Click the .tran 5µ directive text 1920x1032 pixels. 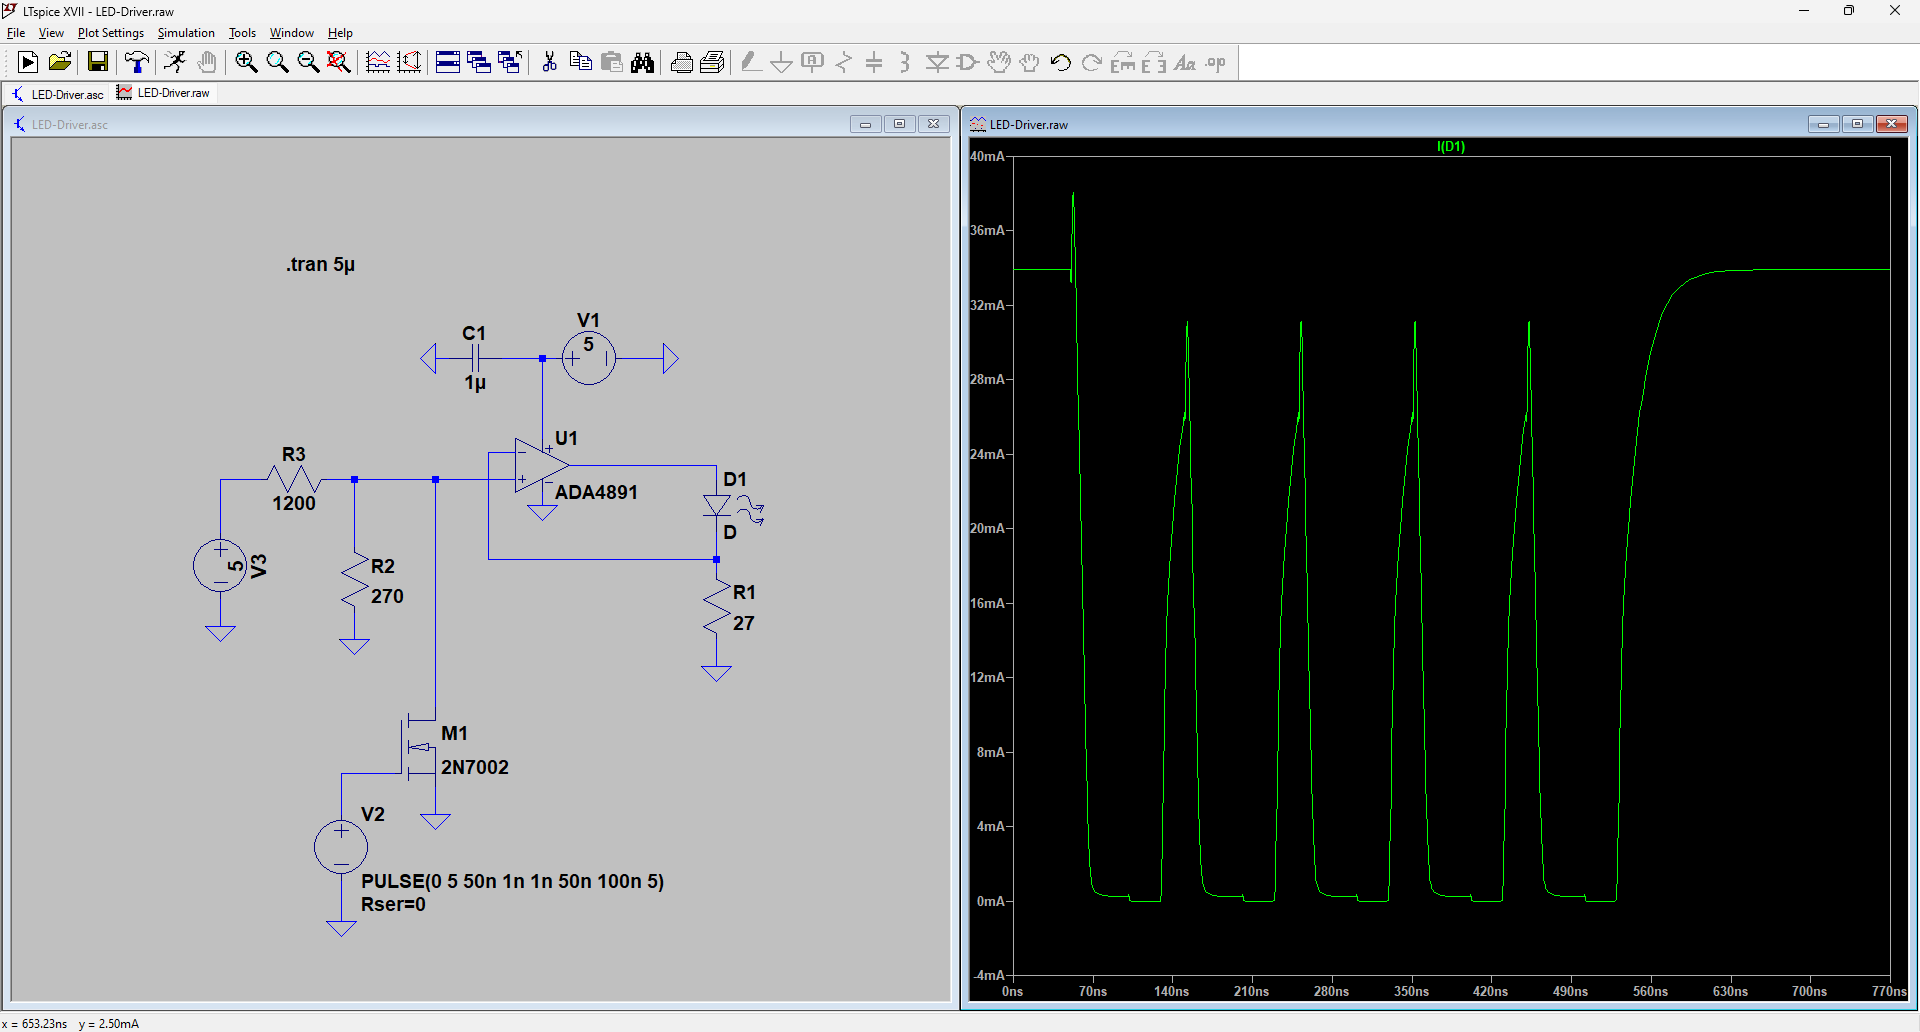click(320, 264)
